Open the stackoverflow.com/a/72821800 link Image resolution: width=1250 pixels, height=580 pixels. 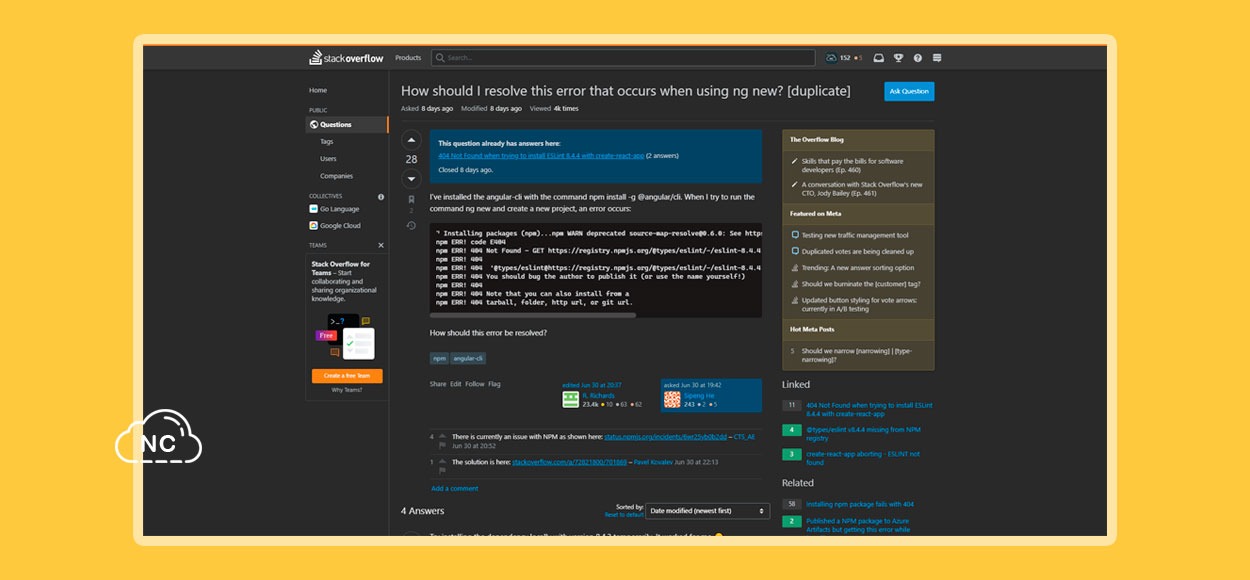pyautogui.click(x=569, y=462)
